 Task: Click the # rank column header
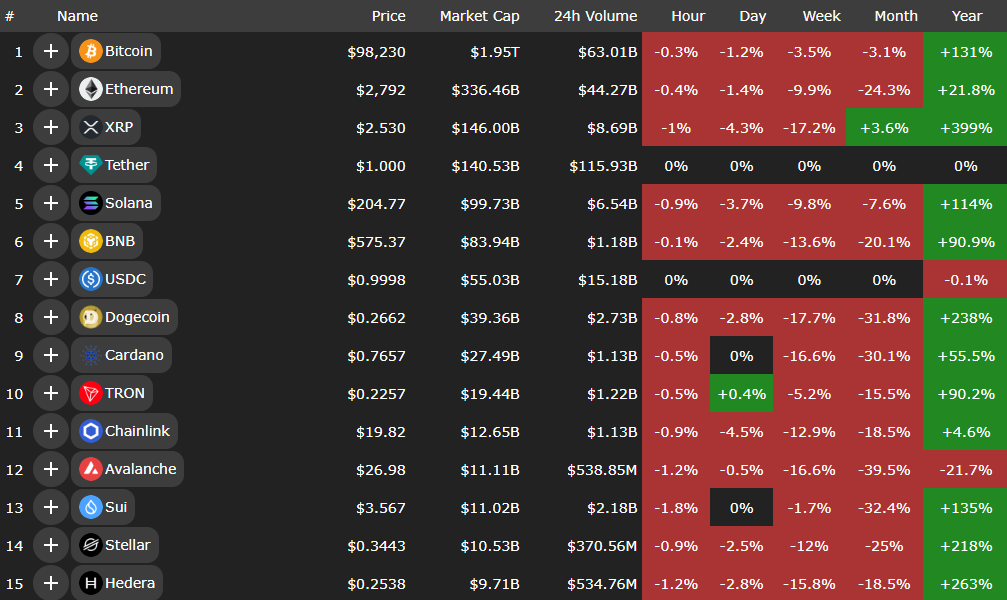(10, 16)
